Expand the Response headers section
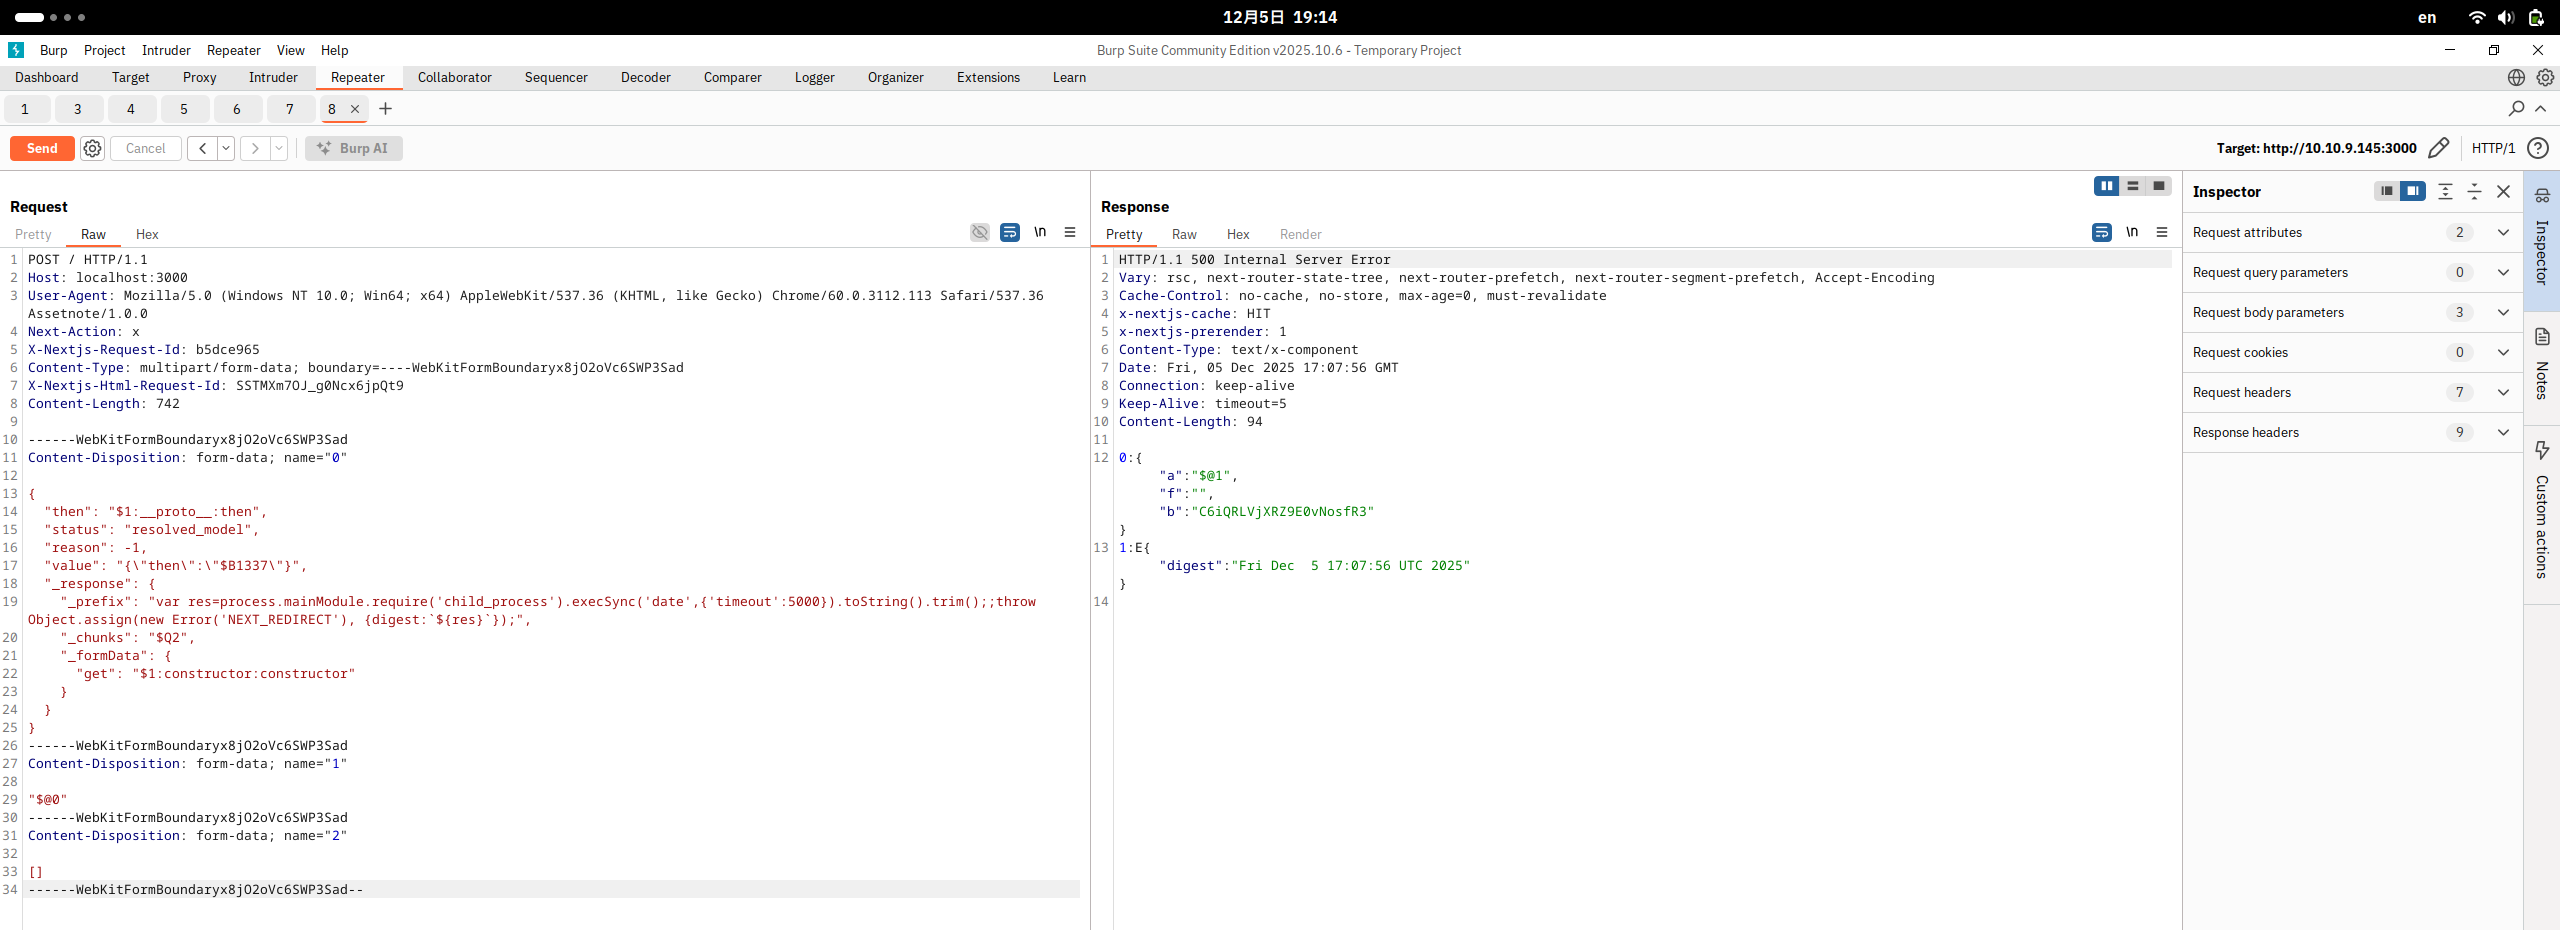2560x930 pixels. (x=2504, y=432)
